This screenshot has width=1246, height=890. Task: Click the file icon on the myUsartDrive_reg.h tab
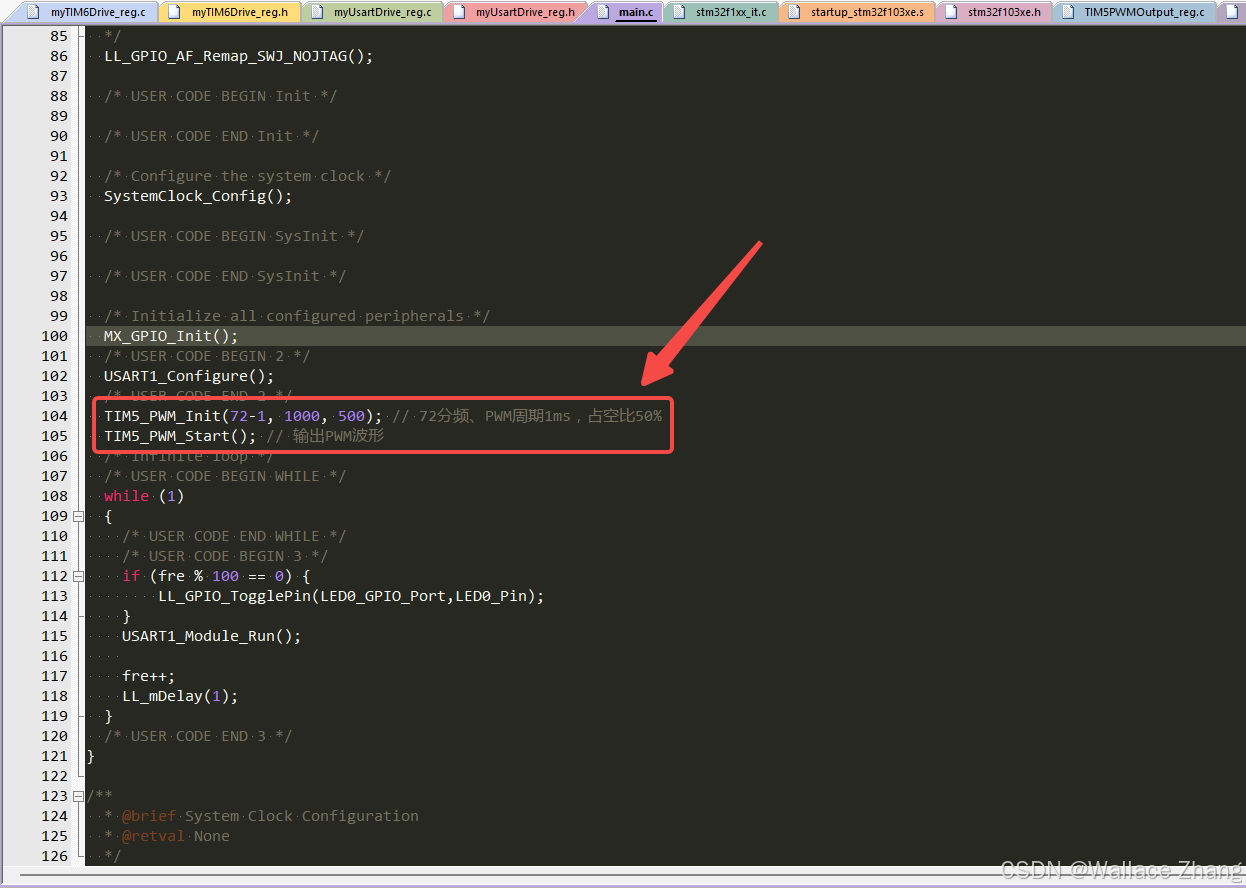click(460, 12)
